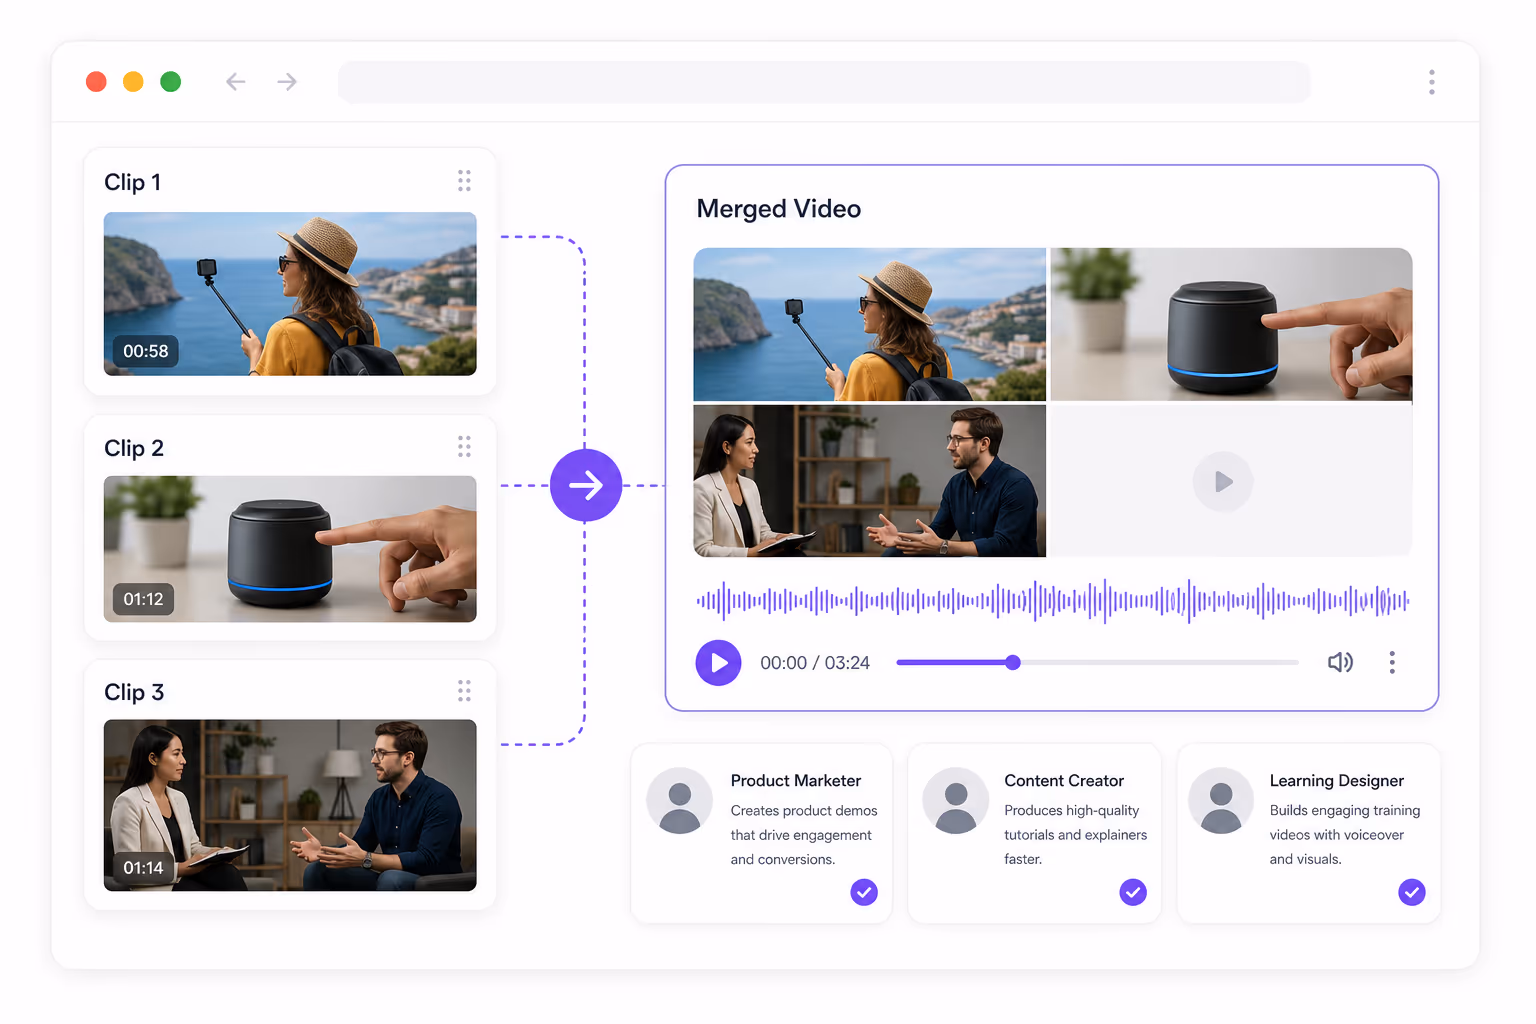
Task: Click the Merged Video heading
Action: tap(779, 209)
